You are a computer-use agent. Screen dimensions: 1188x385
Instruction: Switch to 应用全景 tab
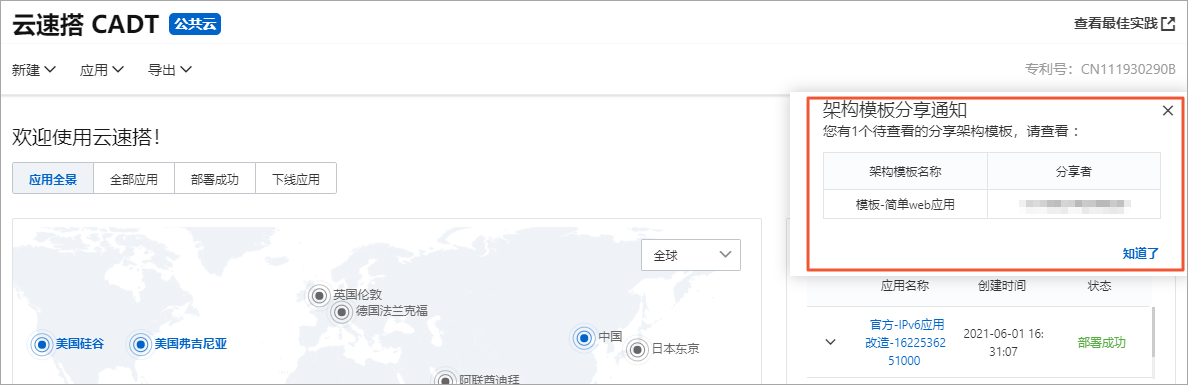pyautogui.click(x=53, y=180)
